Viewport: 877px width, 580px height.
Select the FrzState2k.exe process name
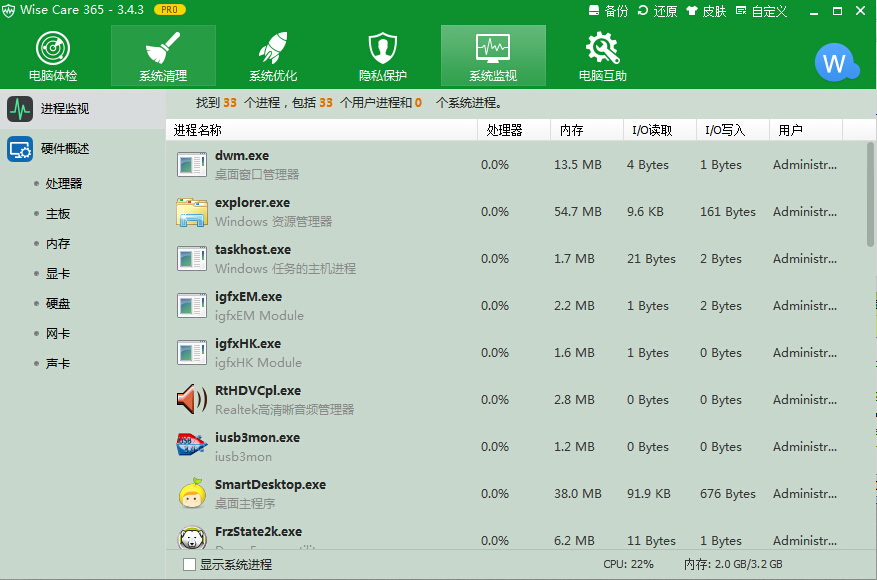[258, 531]
